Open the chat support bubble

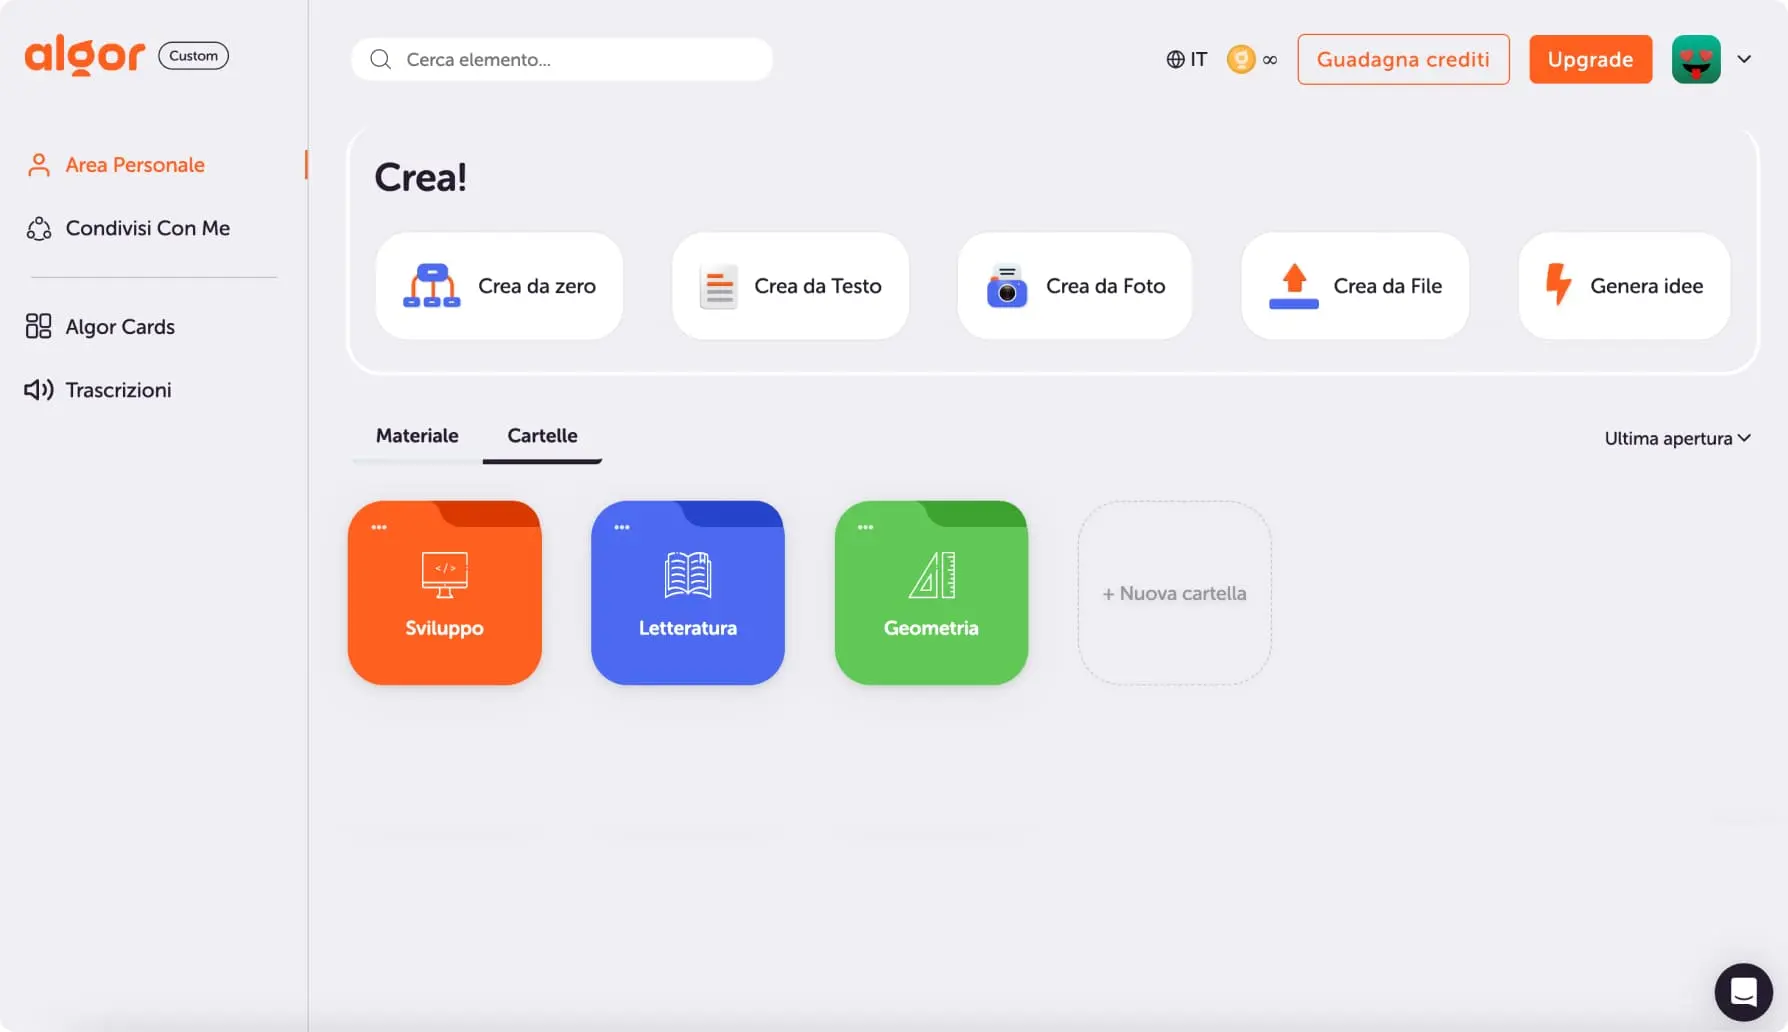1743,991
